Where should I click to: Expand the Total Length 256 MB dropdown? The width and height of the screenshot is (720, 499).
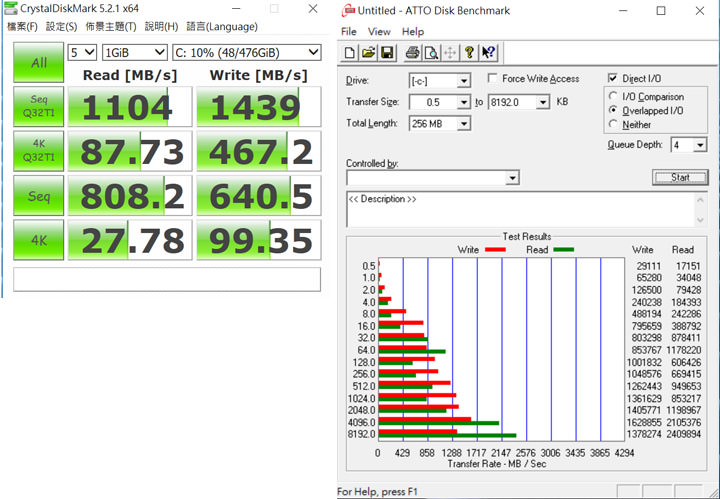[x=463, y=124]
